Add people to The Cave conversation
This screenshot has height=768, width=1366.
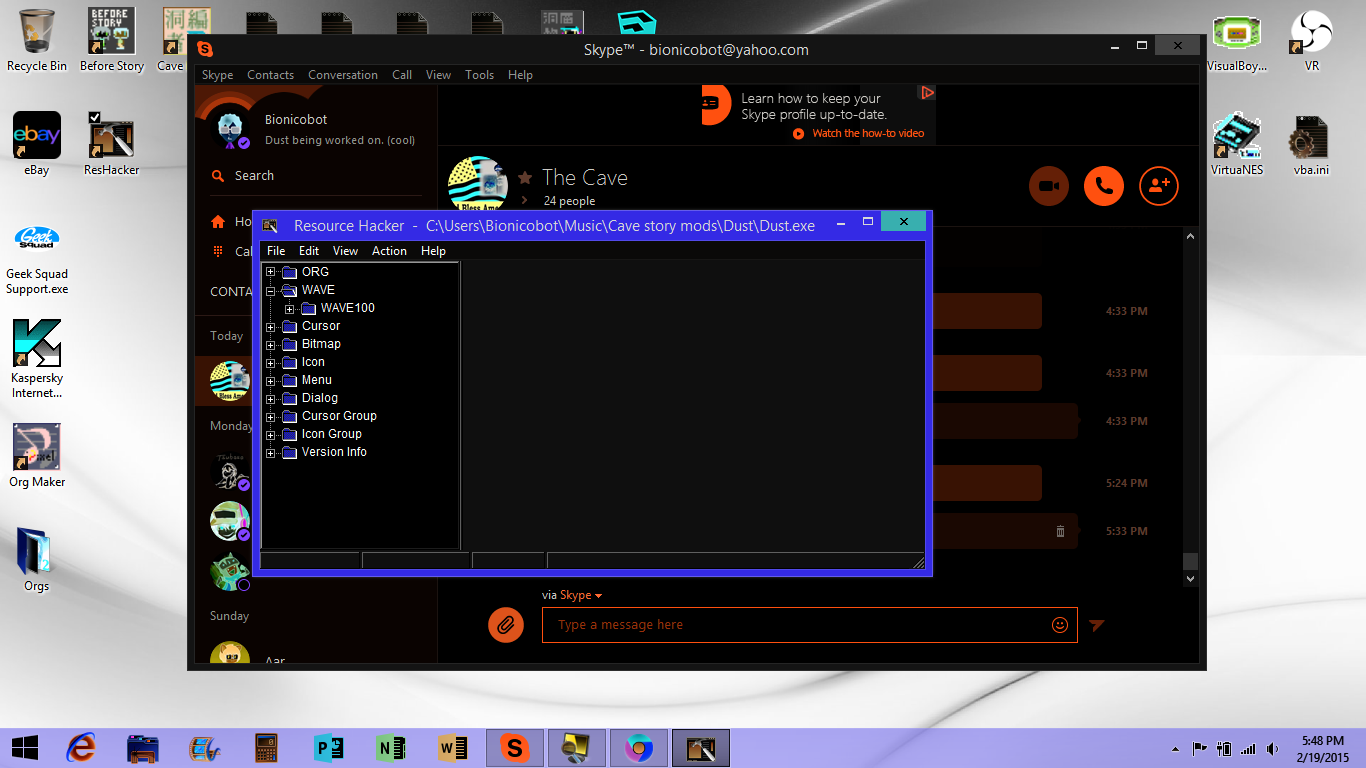pos(1159,186)
